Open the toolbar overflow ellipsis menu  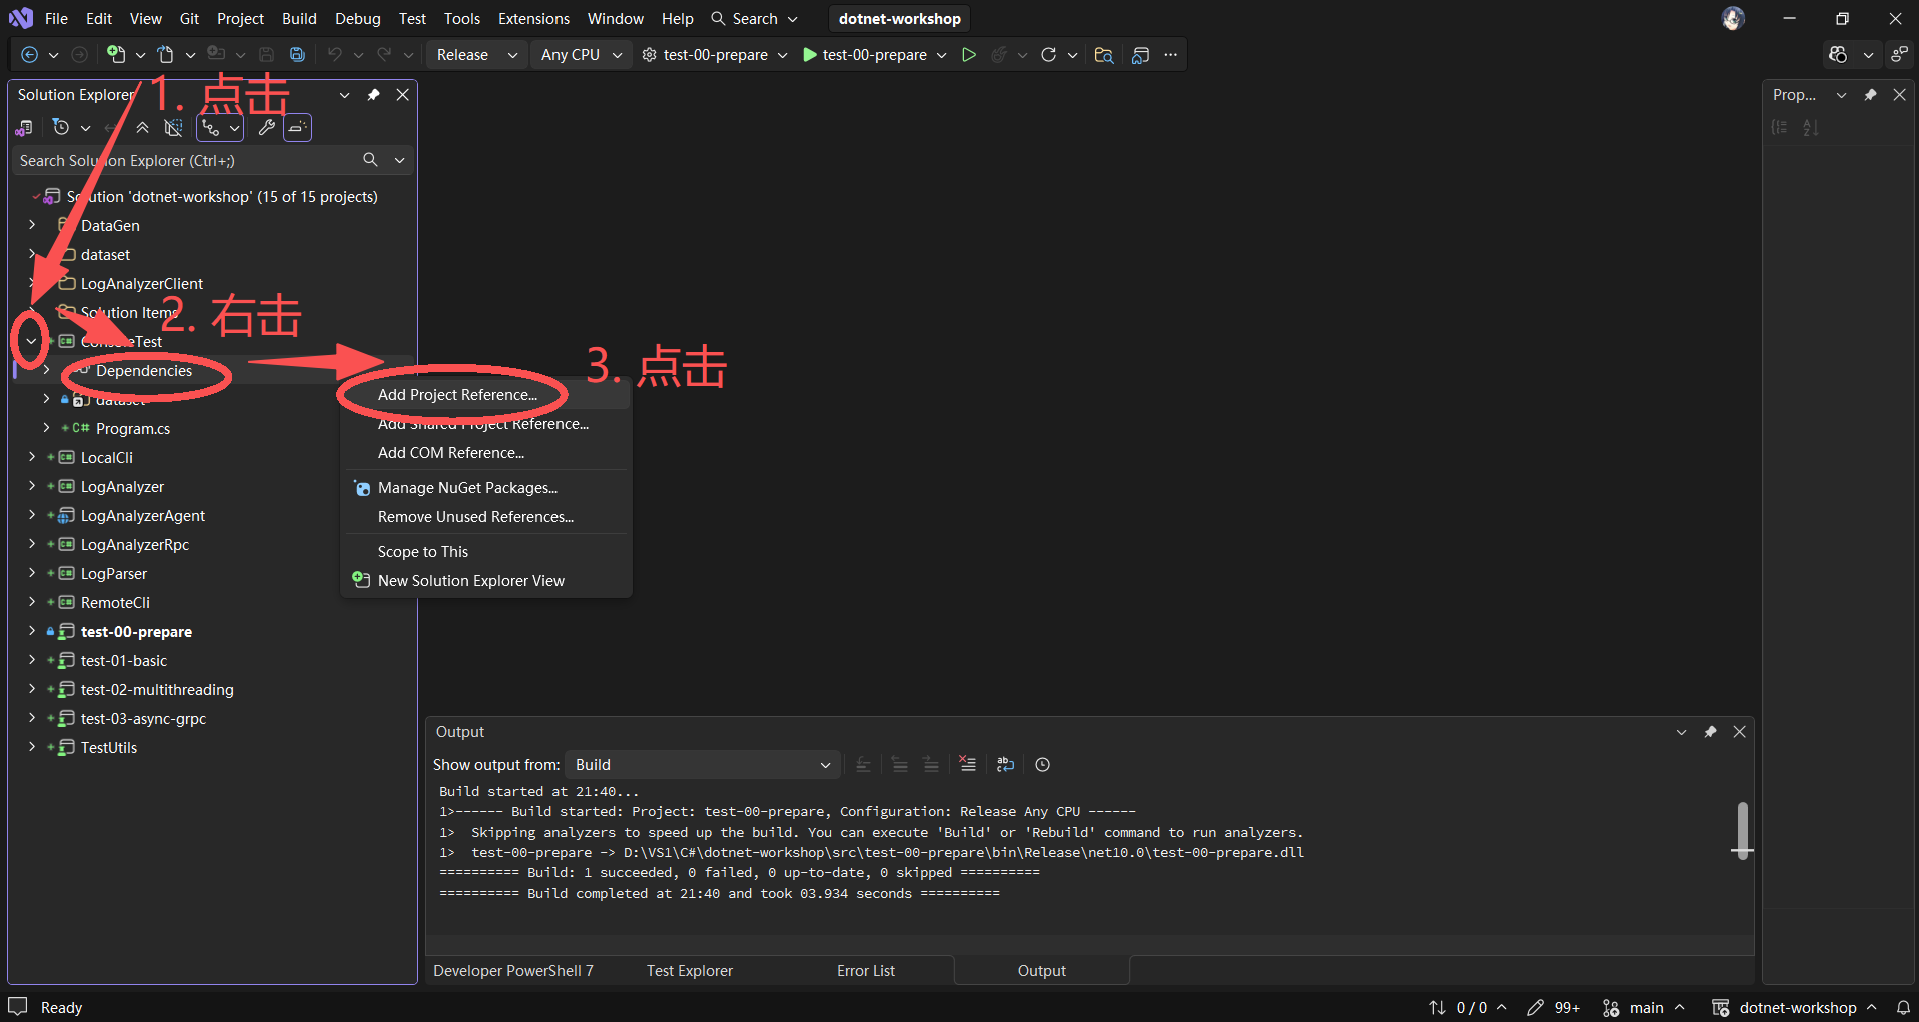(x=1171, y=55)
